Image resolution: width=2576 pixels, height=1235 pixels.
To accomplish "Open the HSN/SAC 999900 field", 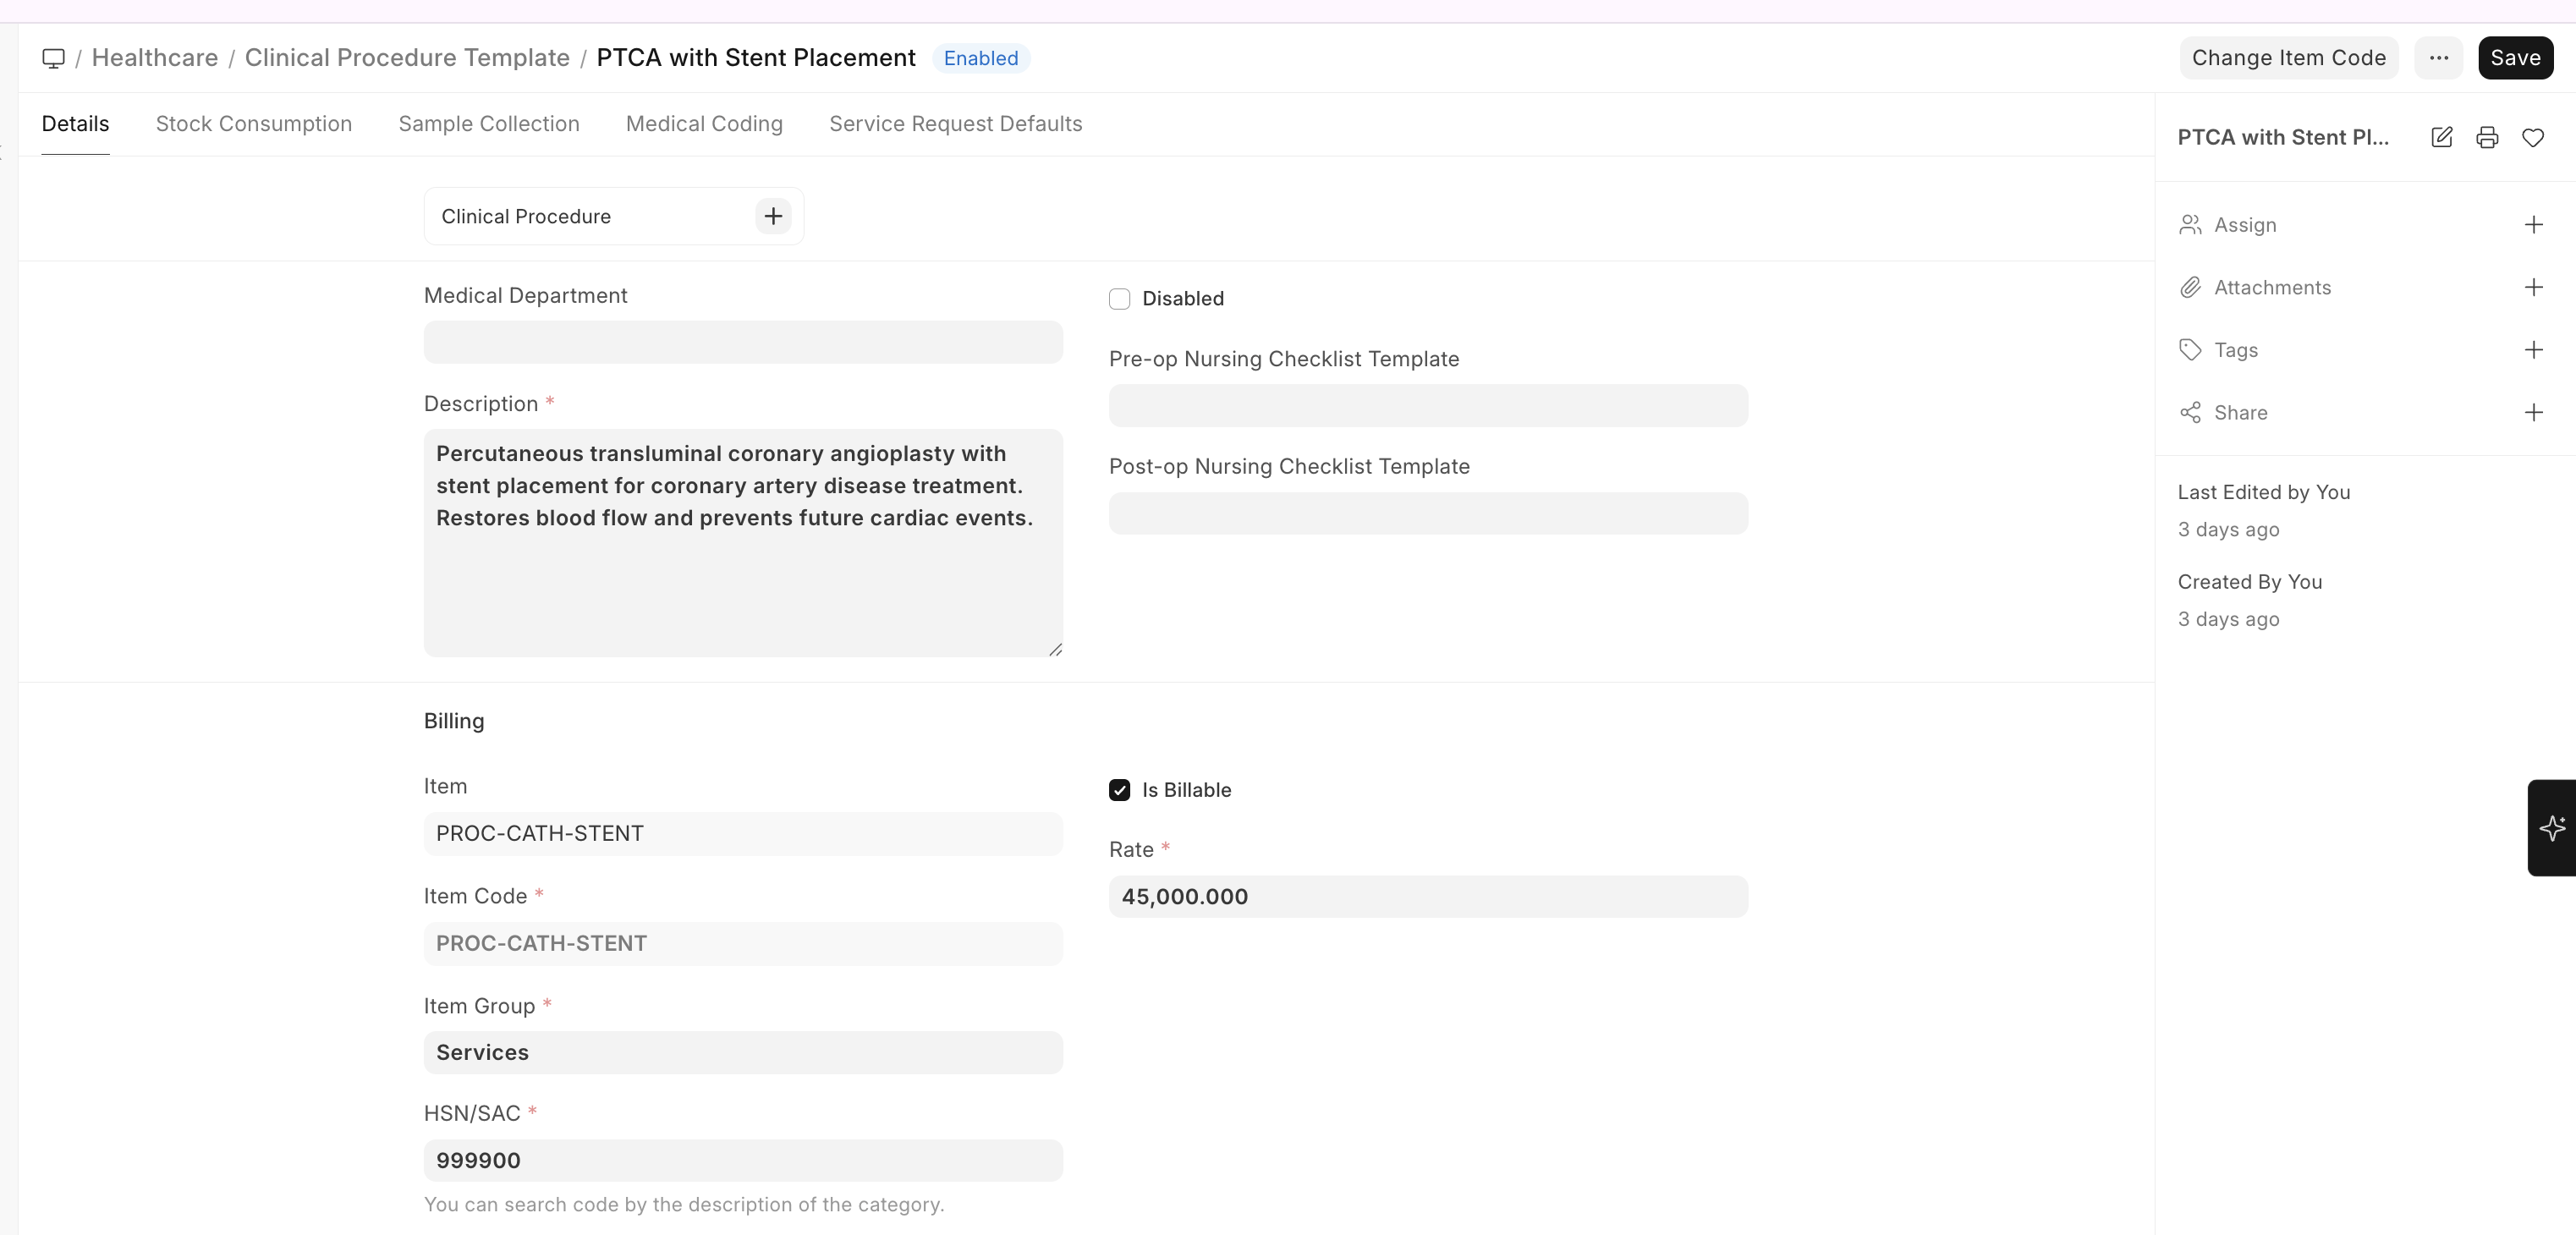I will [743, 1161].
